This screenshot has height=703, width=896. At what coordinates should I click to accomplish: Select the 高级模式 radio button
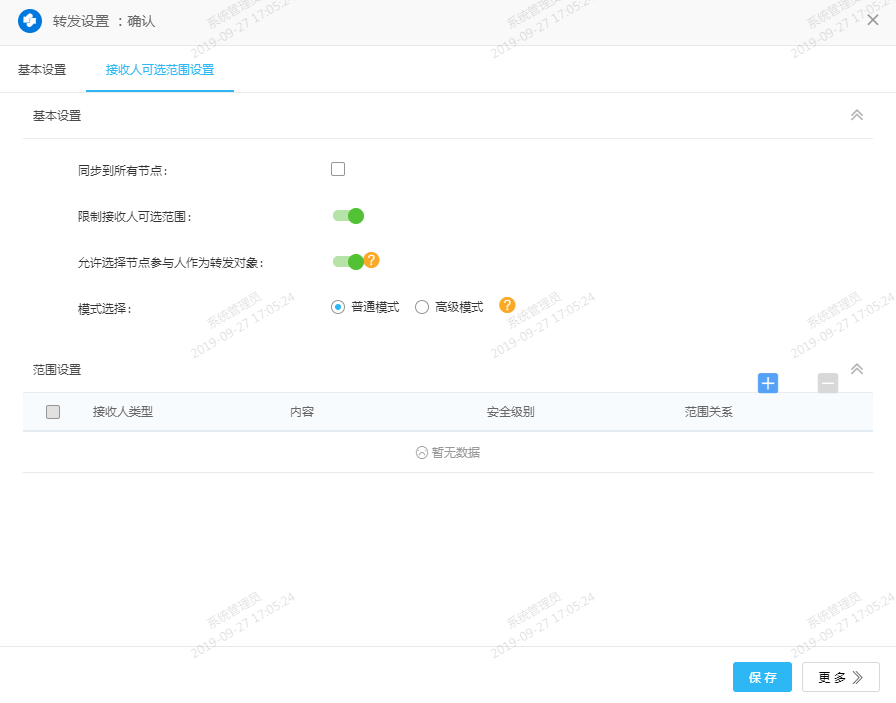(x=422, y=307)
